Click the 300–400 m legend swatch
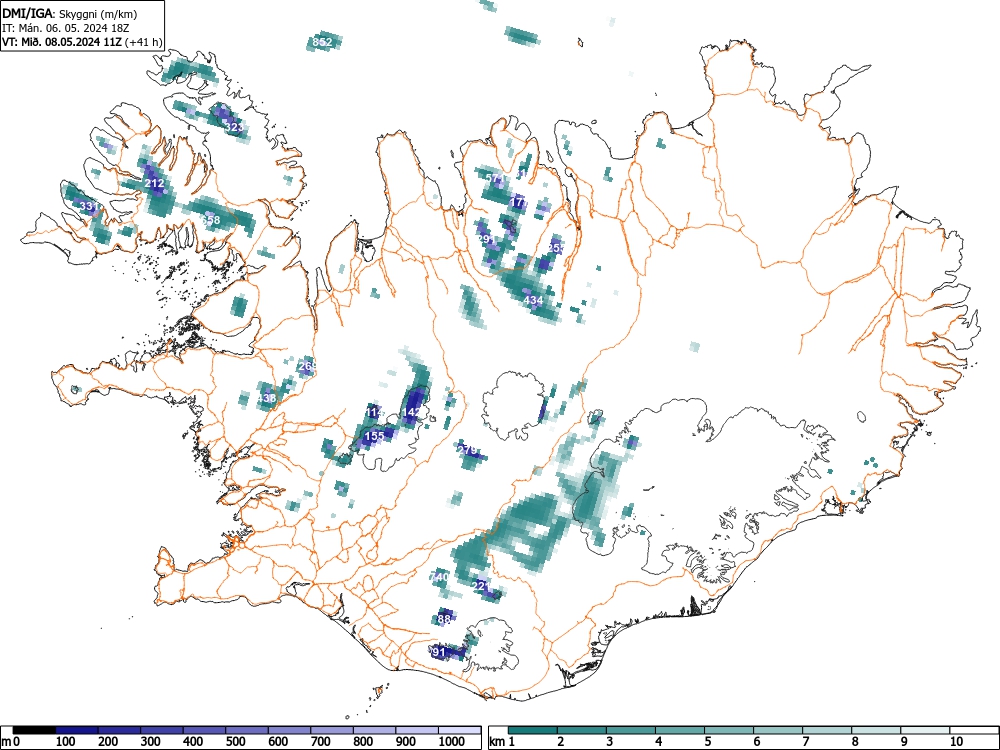1000x750 pixels. click(162, 730)
